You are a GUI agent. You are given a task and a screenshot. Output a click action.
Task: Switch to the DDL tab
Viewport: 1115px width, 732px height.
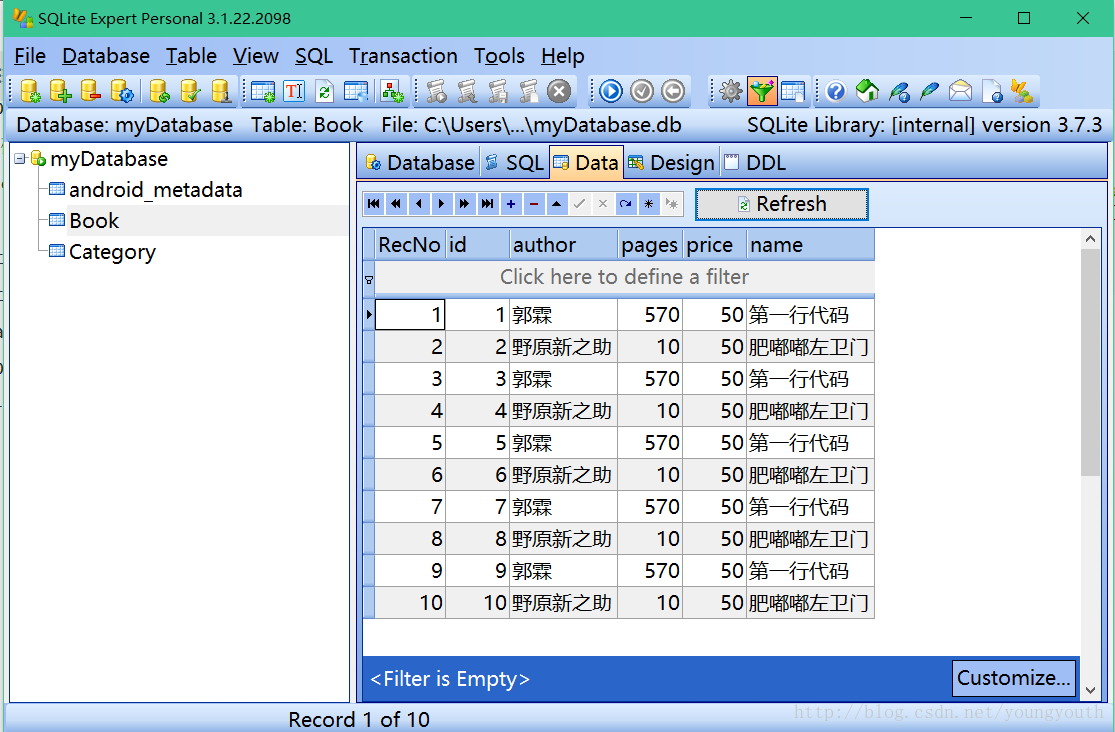point(755,163)
